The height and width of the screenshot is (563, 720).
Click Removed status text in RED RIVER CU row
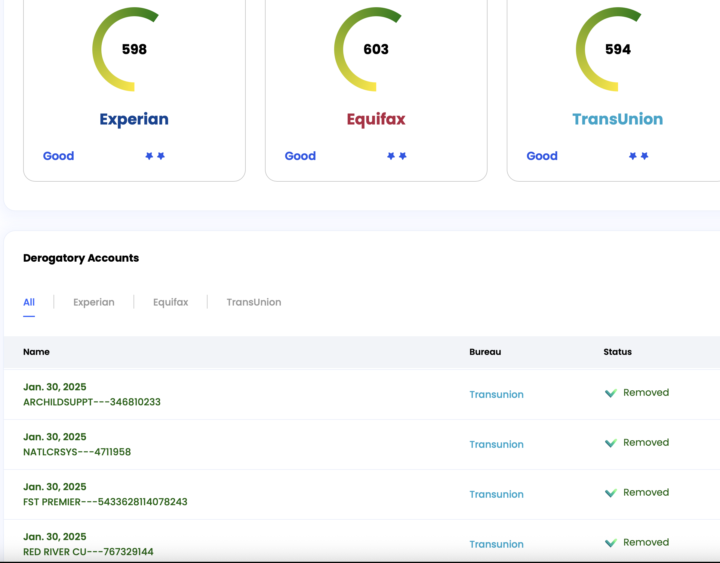coord(646,542)
